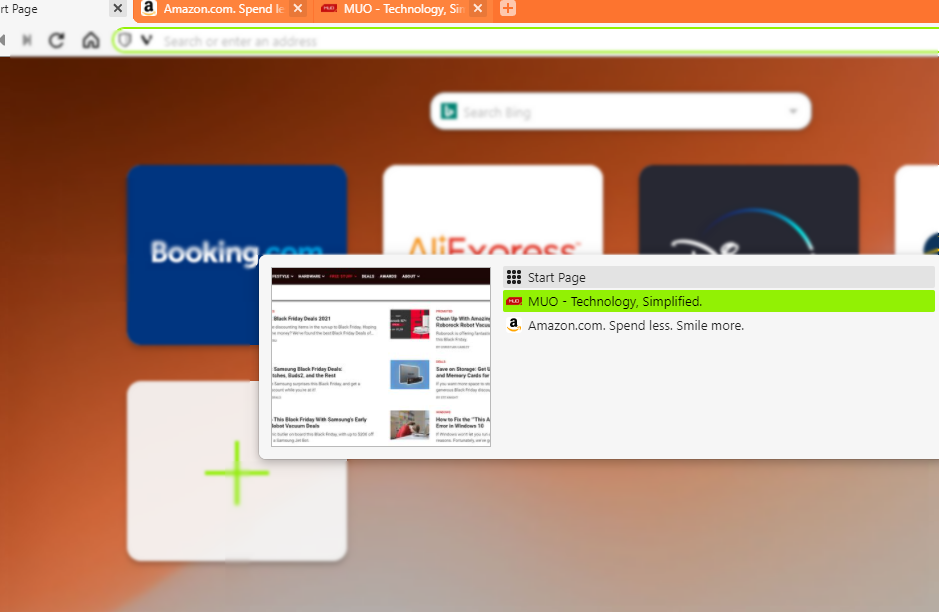Open the shield tracker blocker icon
This screenshot has height=612, width=939.
(x=125, y=40)
